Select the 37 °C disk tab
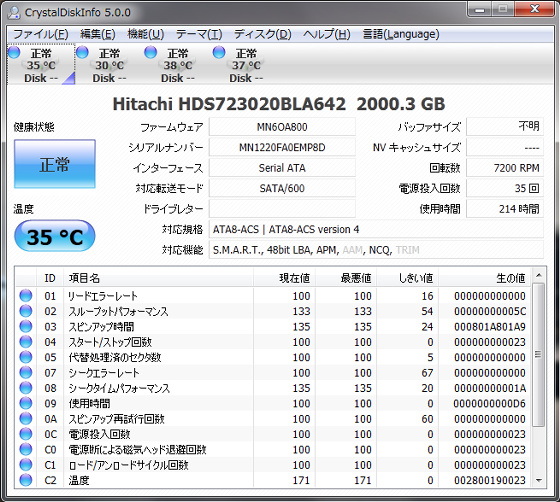Screen dimensions: 560x502 click(x=246, y=64)
